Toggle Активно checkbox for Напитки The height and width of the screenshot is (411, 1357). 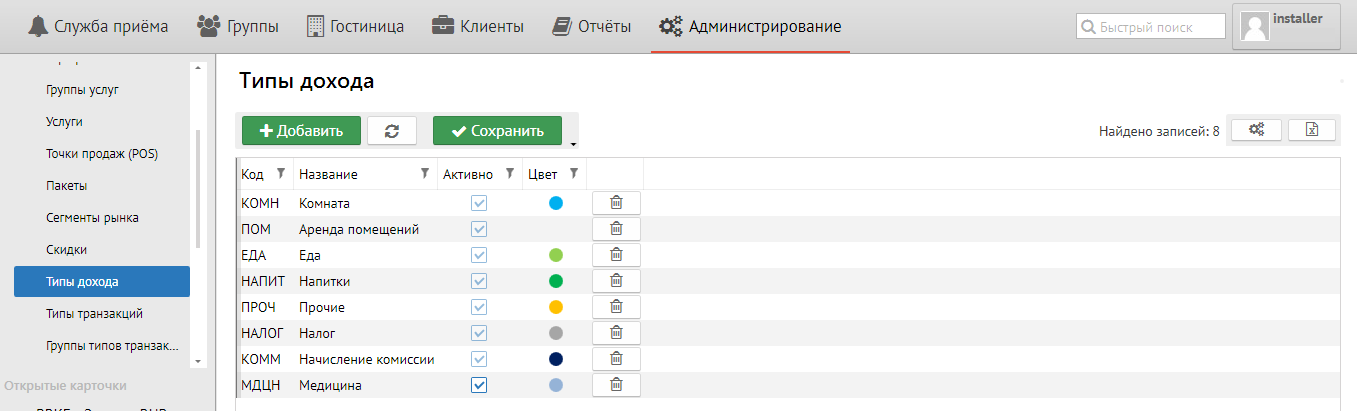coord(479,281)
